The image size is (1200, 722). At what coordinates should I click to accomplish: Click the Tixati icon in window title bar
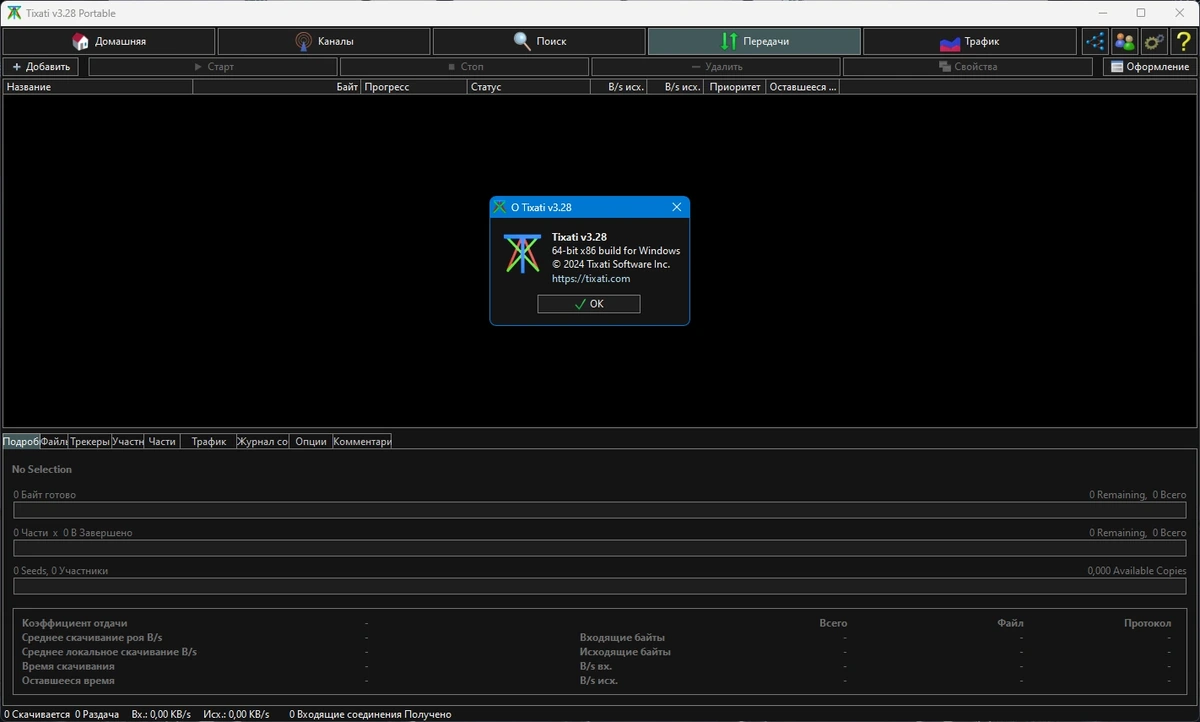14,13
